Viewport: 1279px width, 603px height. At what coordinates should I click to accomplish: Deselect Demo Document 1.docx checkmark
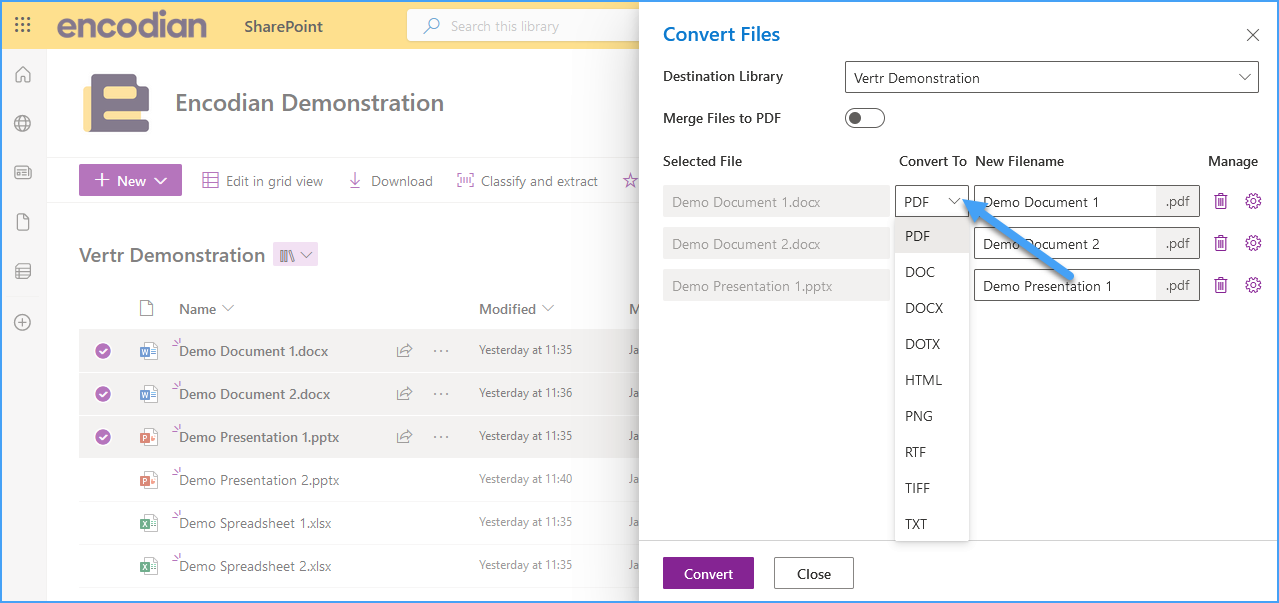(x=103, y=351)
